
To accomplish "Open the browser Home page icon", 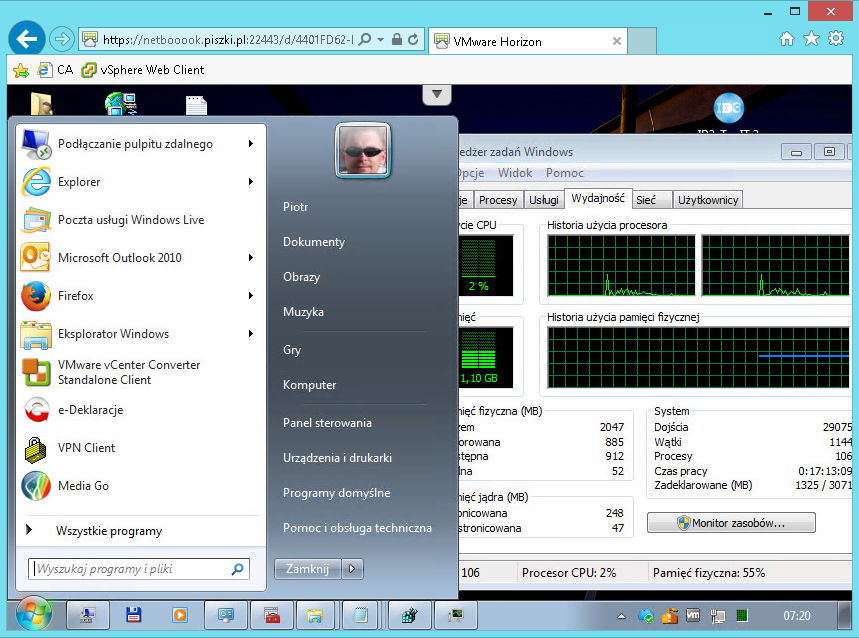I will click(787, 39).
